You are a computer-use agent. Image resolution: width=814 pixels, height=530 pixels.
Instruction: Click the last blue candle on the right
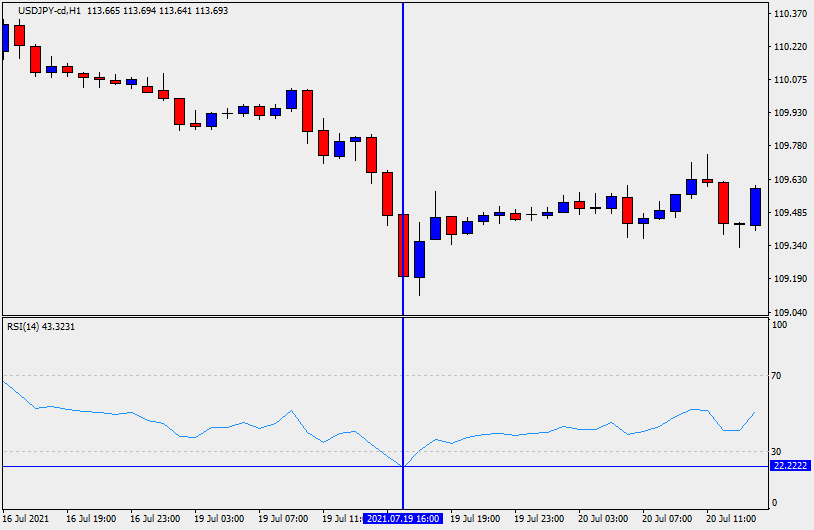click(x=755, y=206)
